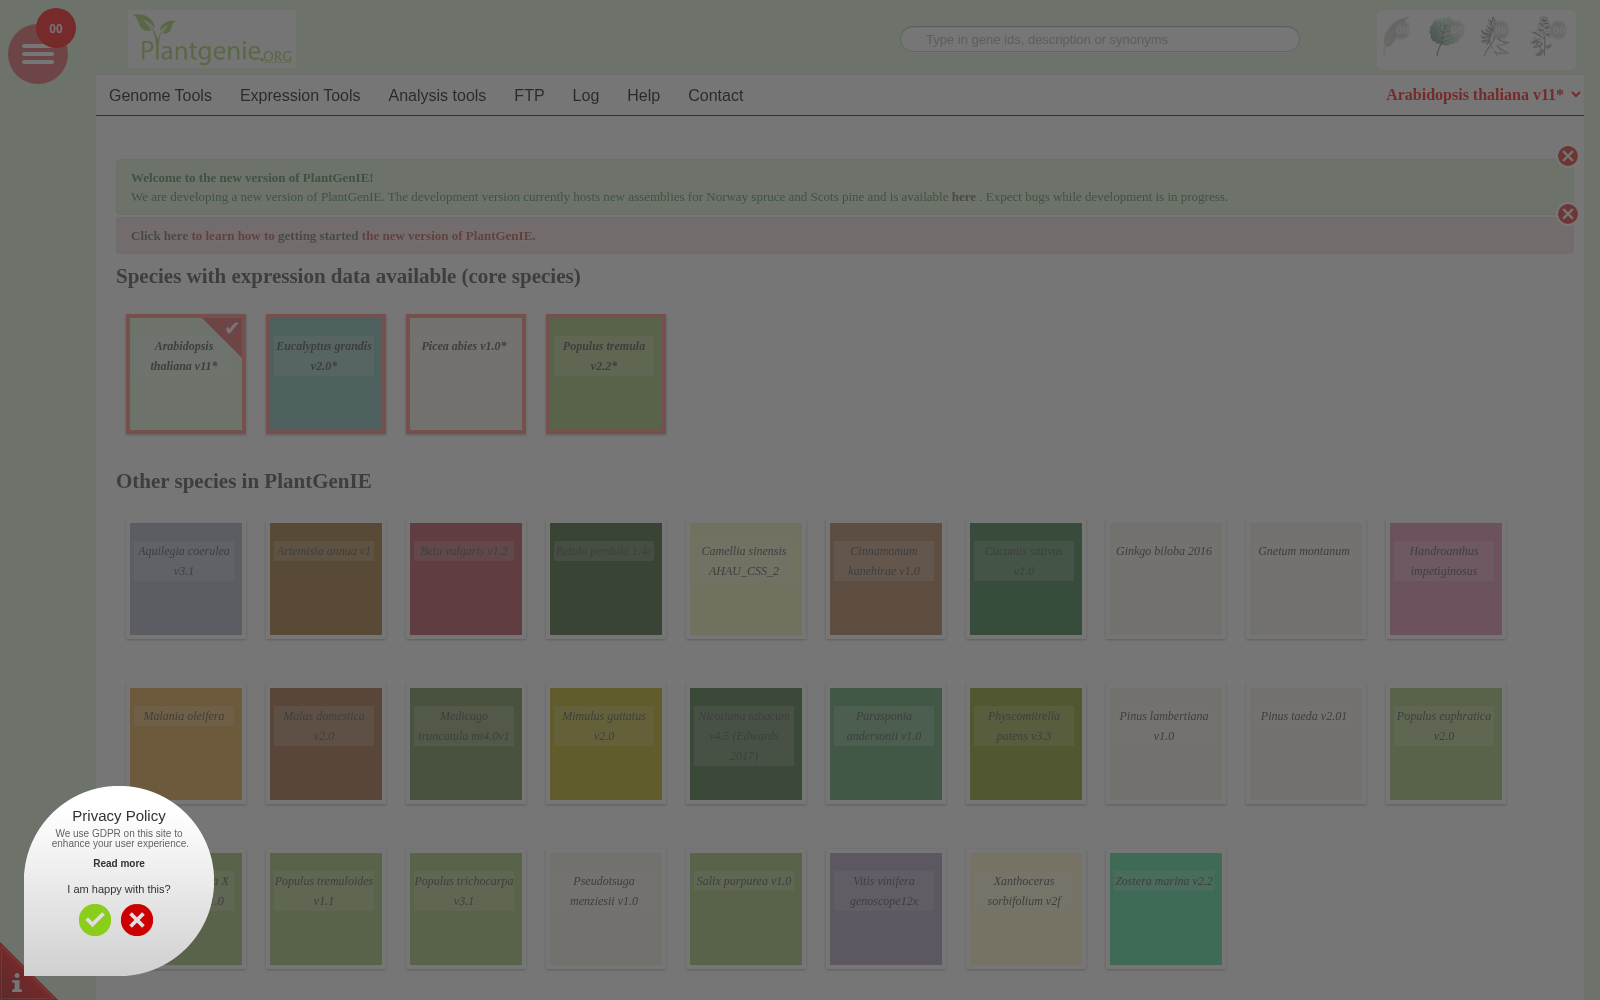Open the Genome Tools menu
Viewport: 1600px width, 1000px height.
click(160, 96)
